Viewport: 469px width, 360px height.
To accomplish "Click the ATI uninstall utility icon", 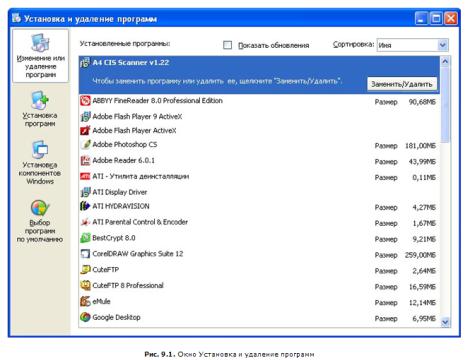I will point(85,176).
